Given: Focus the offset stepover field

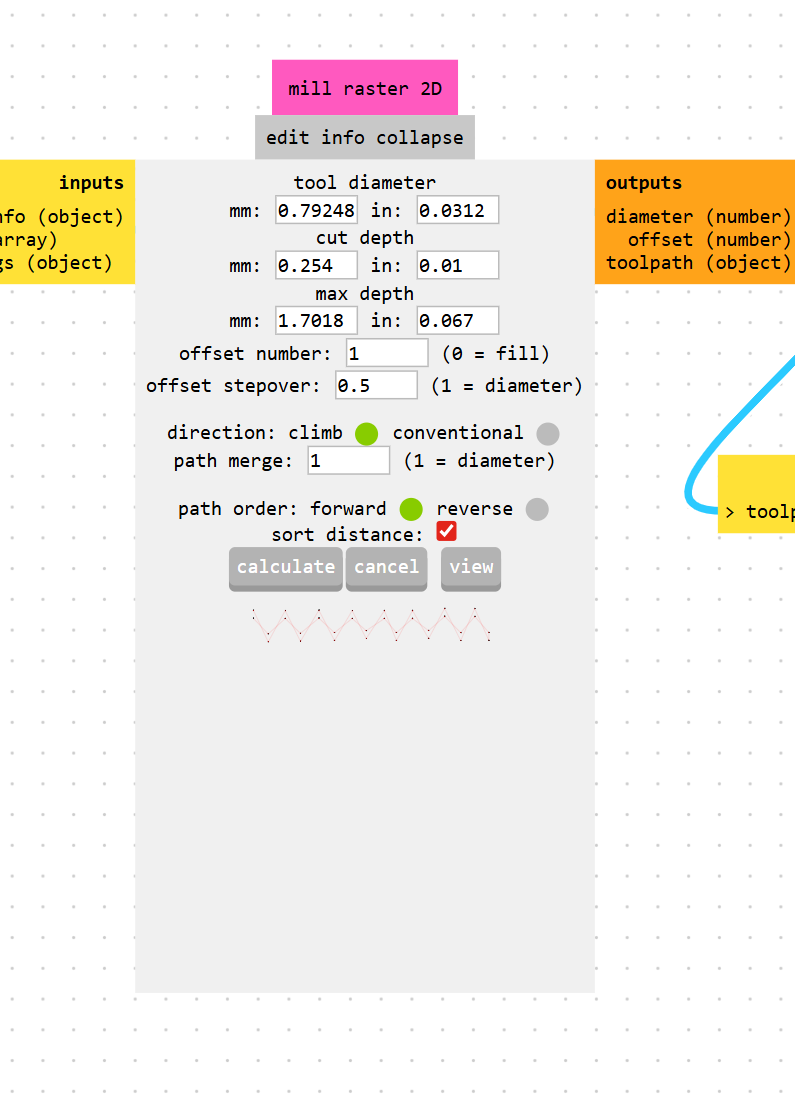Looking at the screenshot, I should pyautogui.click(x=377, y=385).
